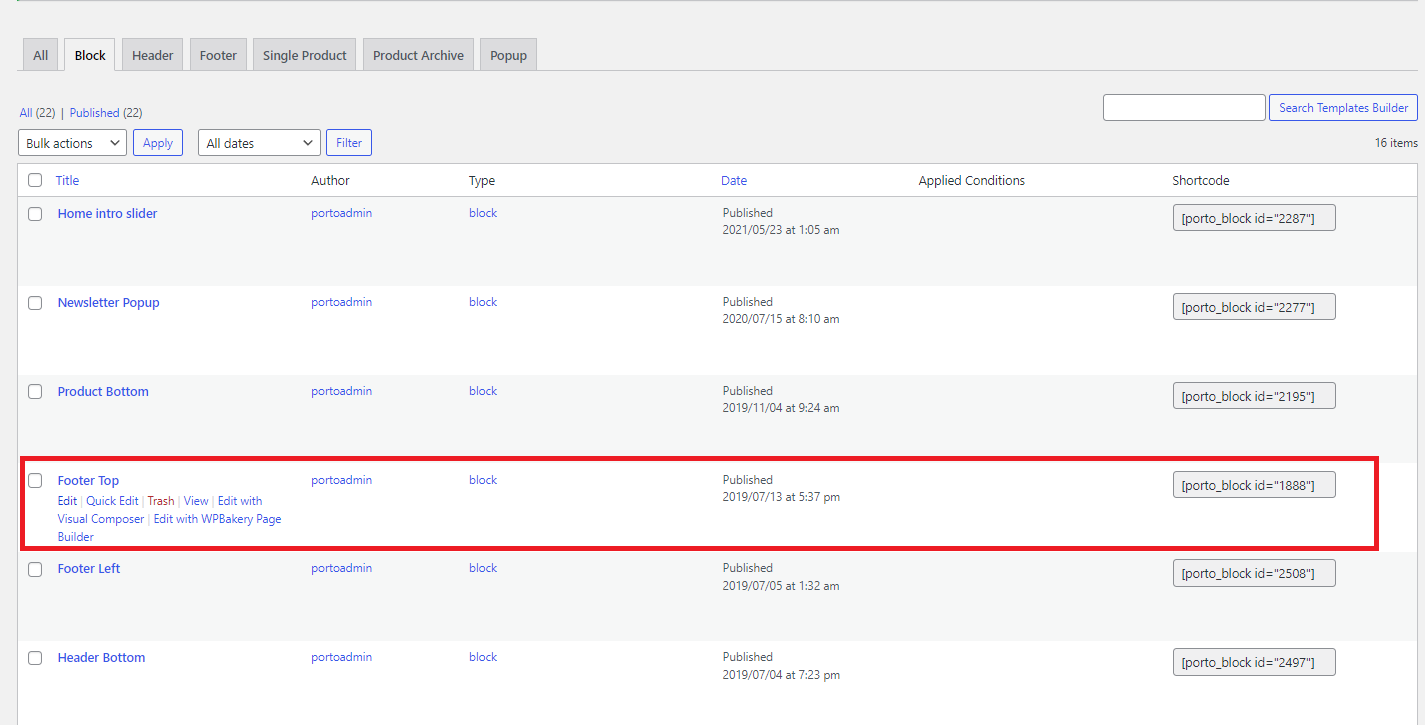Click portoadmin author in Footer Top row
Screen dimensions: 1425x725
(x=341, y=480)
